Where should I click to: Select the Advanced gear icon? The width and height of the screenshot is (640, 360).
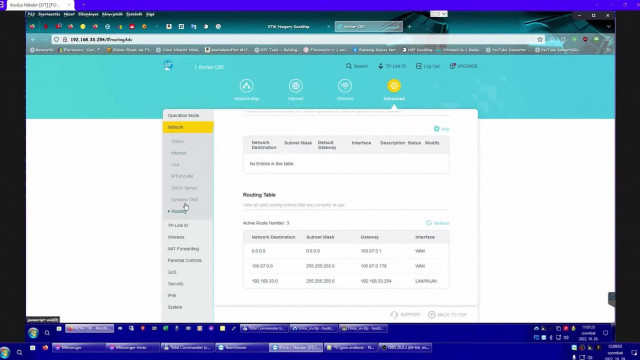click(x=394, y=86)
